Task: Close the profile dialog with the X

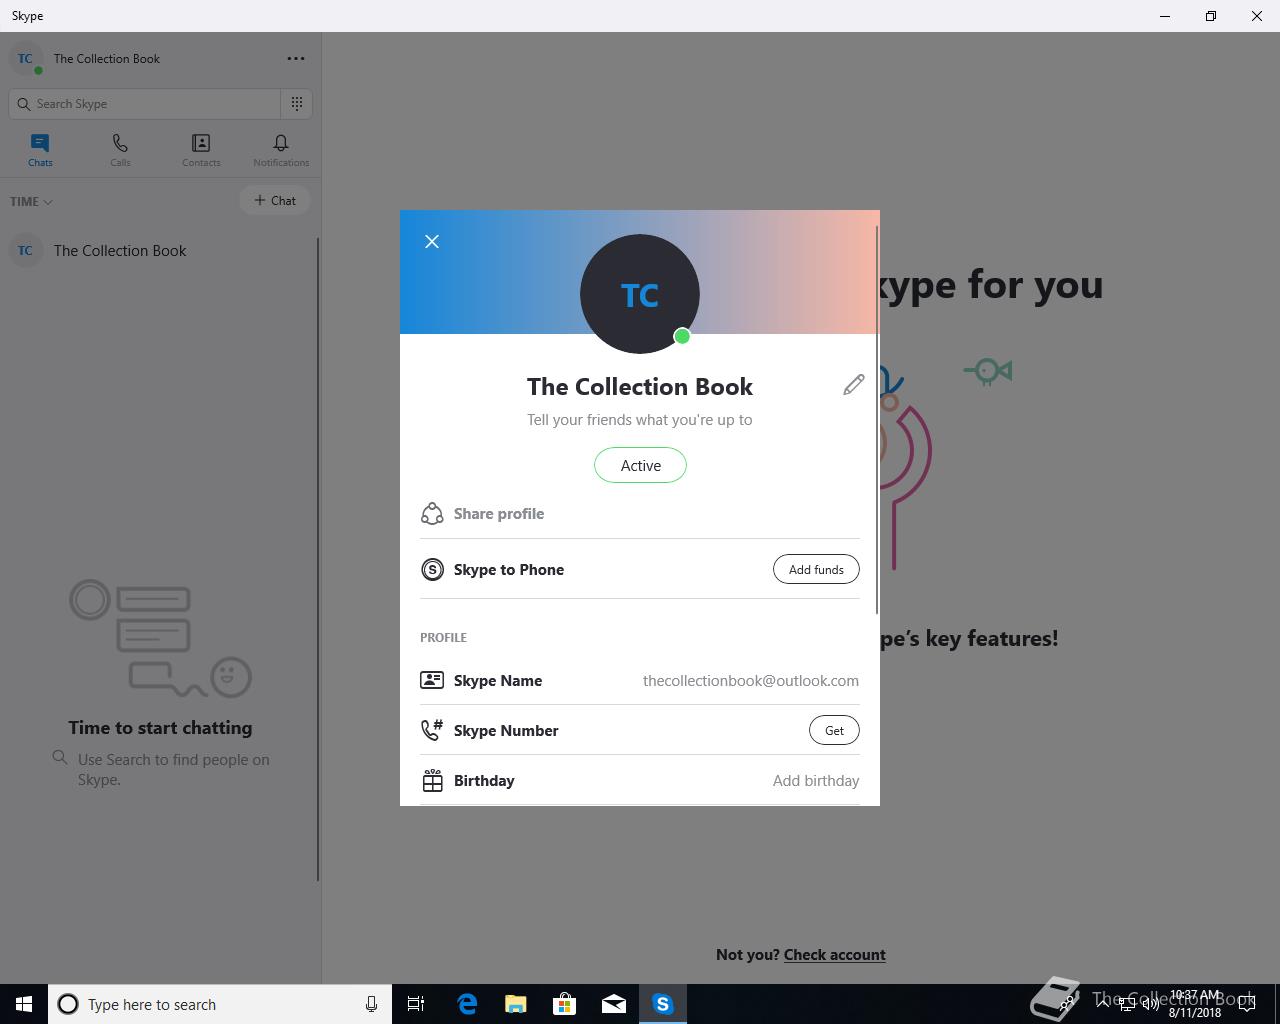Action: point(432,241)
